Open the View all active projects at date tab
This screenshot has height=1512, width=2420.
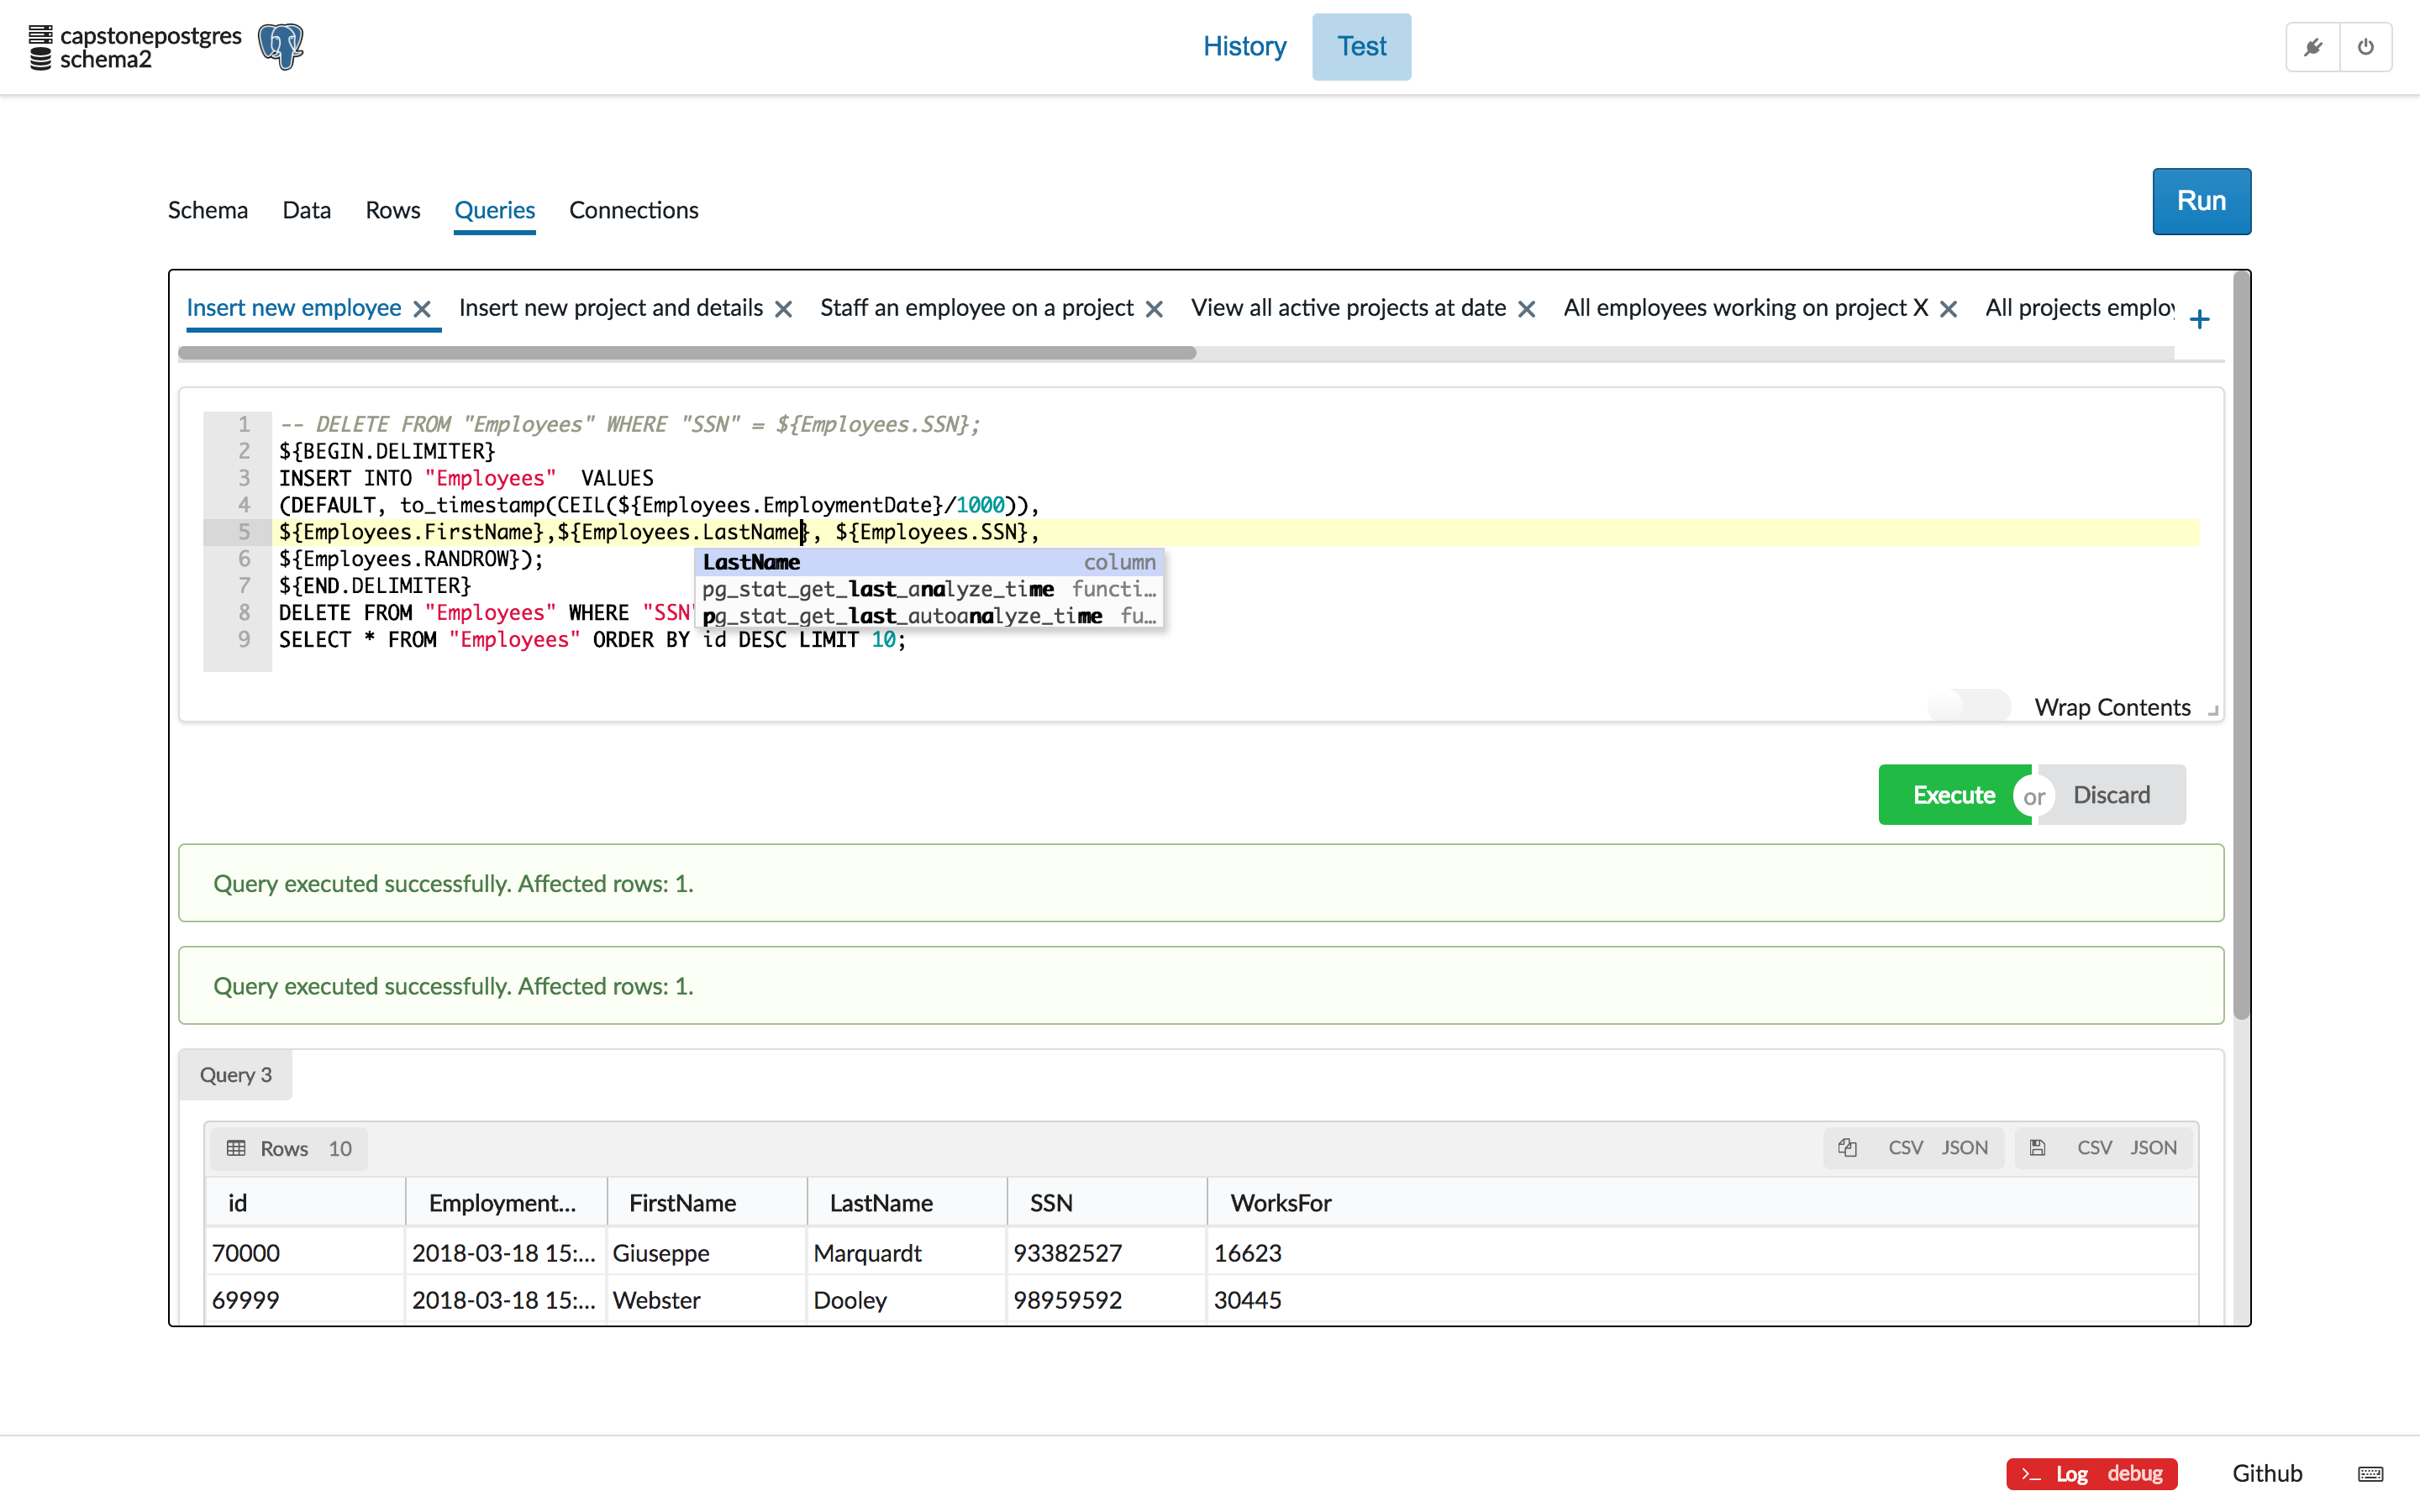1347,308
